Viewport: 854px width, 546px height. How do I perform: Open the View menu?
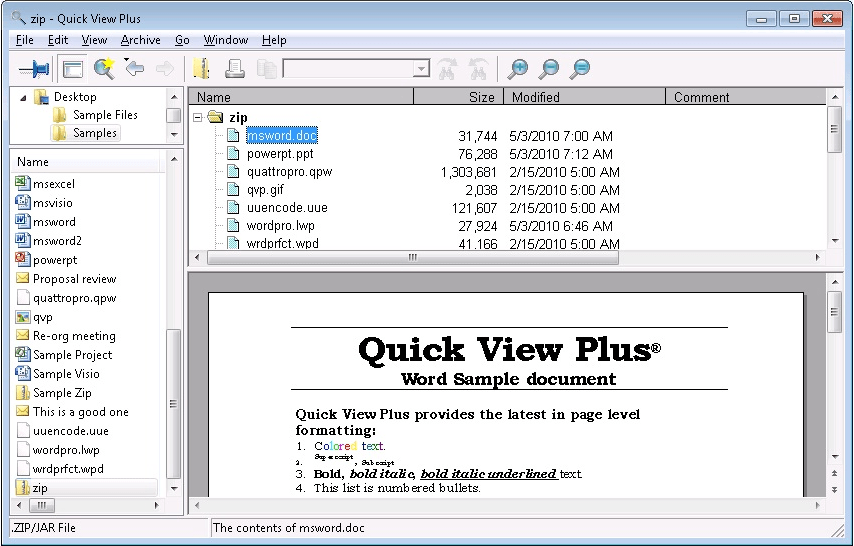point(94,40)
